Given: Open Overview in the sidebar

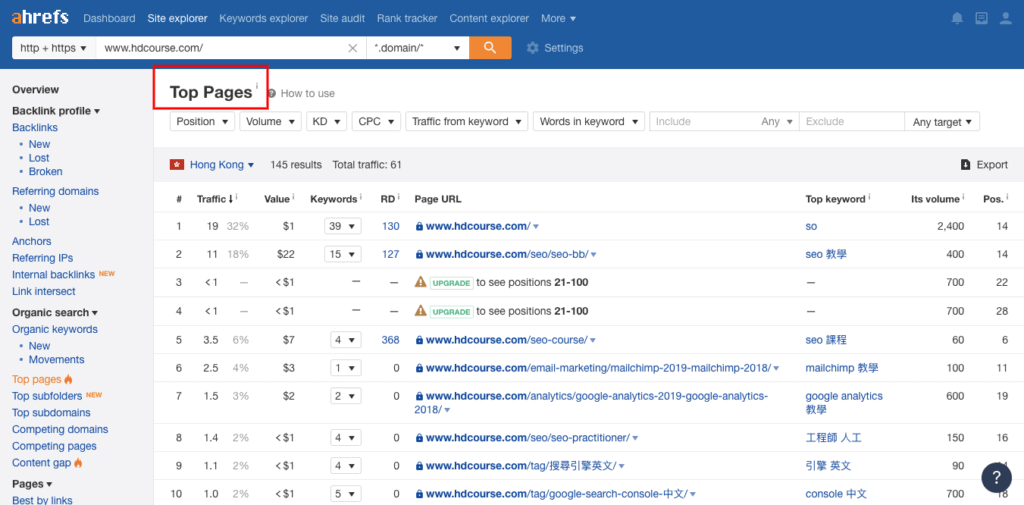Looking at the screenshot, I should tap(35, 90).
